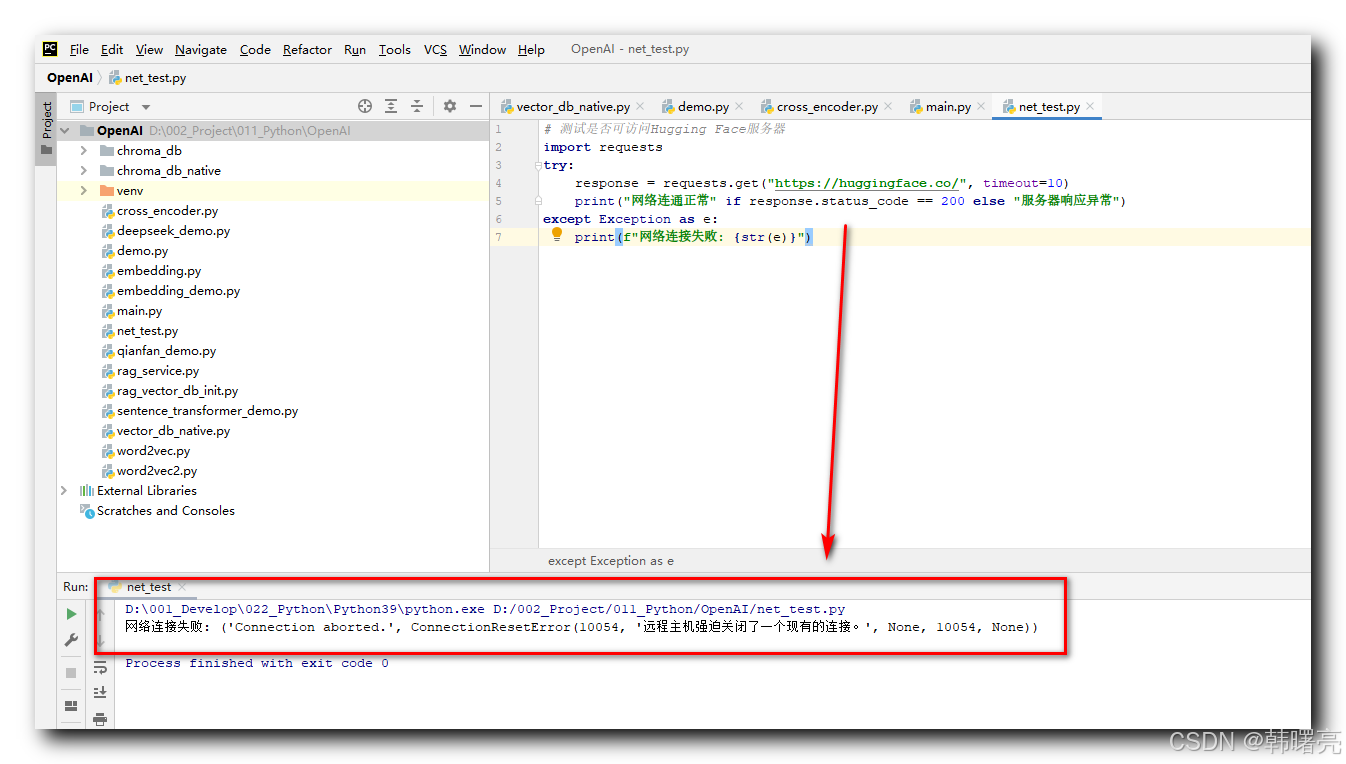Open the VCS menu
1346x764 pixels.
pos(435,49)
